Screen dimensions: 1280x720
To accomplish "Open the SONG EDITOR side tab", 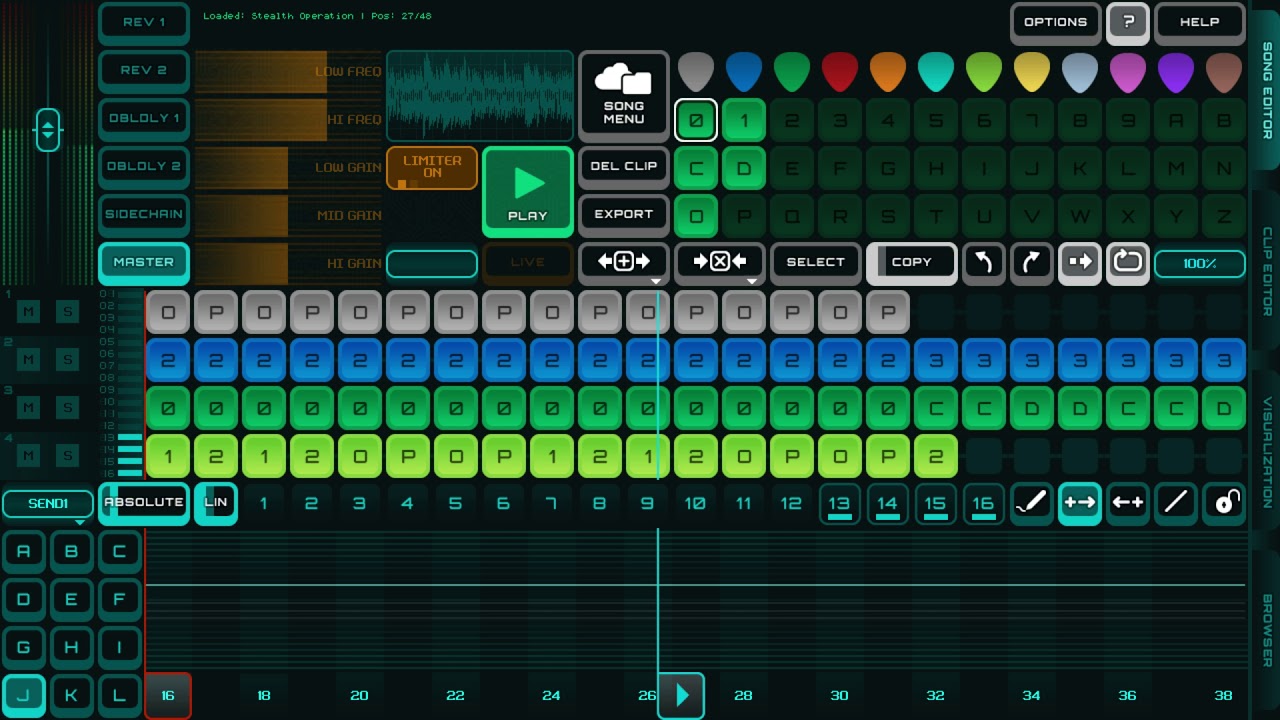I will [x=1266, y=90].
